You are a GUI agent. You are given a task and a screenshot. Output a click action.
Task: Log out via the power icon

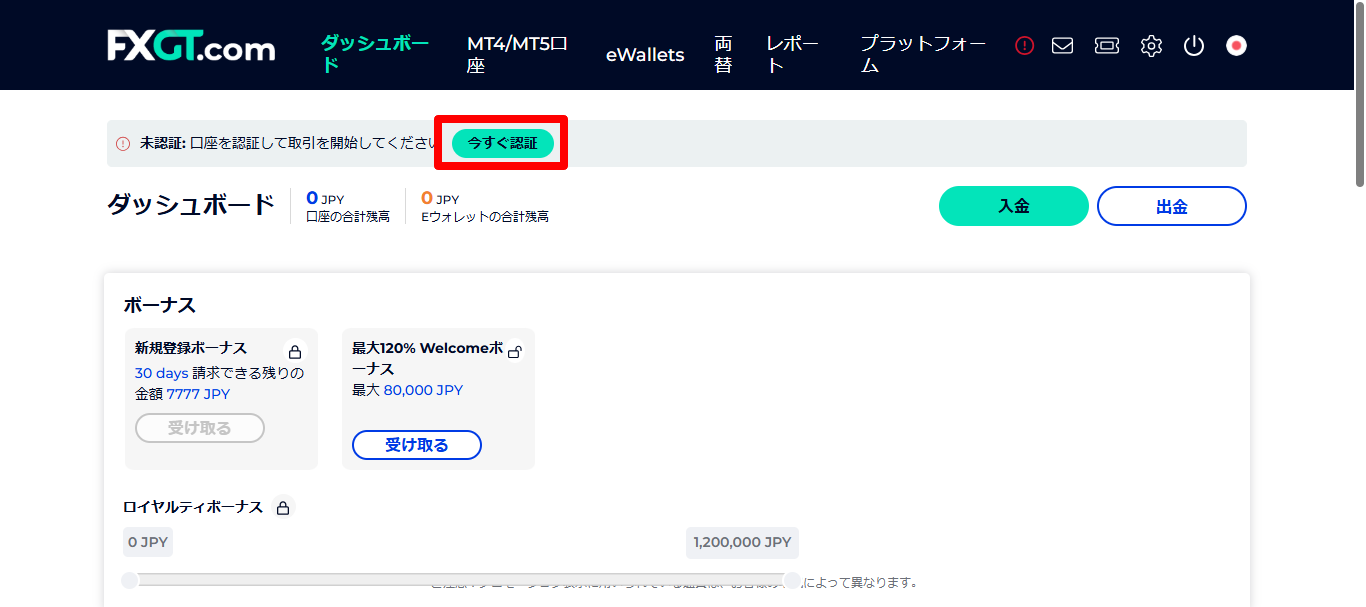[1193, 45]
